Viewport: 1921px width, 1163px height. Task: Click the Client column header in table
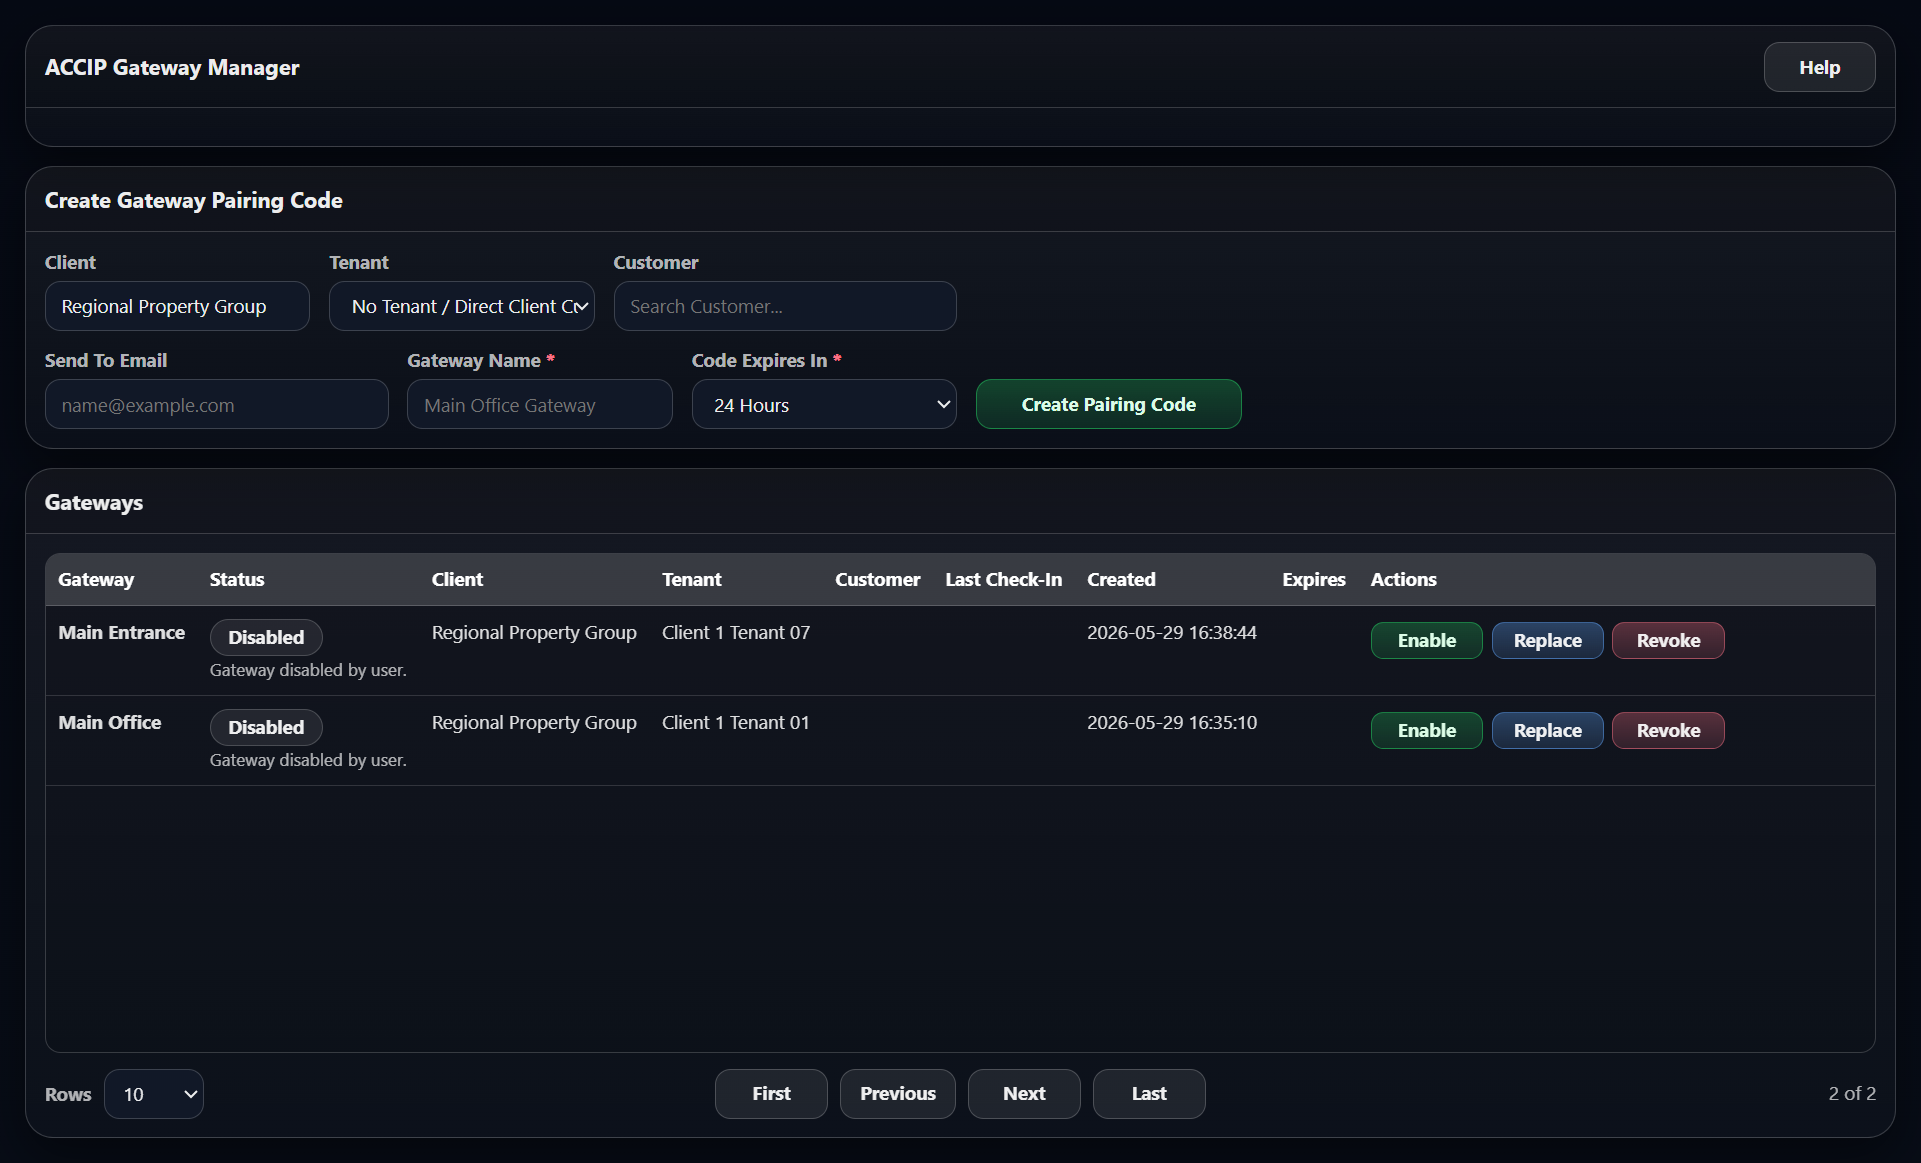point(457,579)
